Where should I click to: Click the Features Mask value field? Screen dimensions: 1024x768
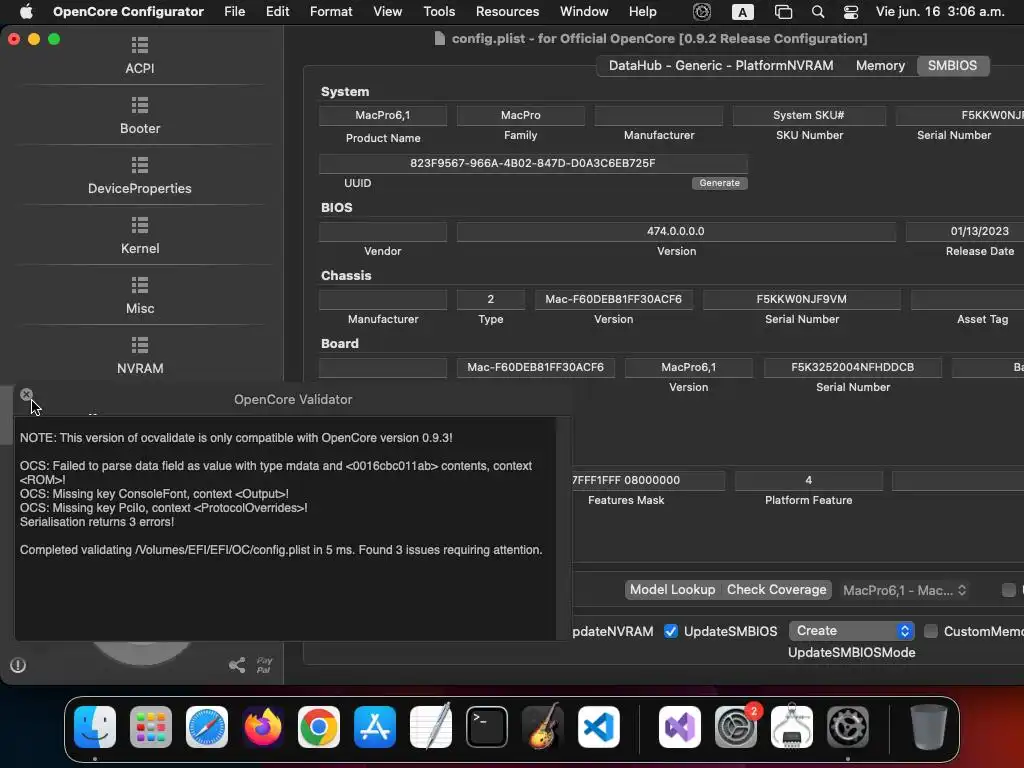click(x=648, y=480)
